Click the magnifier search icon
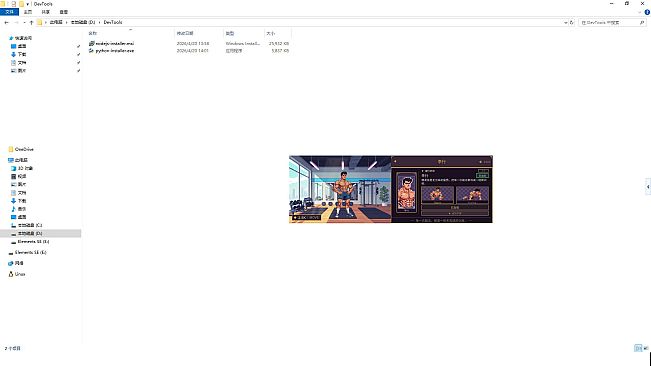The width and height of the screenshot is (651, 366). coord(642,22)
